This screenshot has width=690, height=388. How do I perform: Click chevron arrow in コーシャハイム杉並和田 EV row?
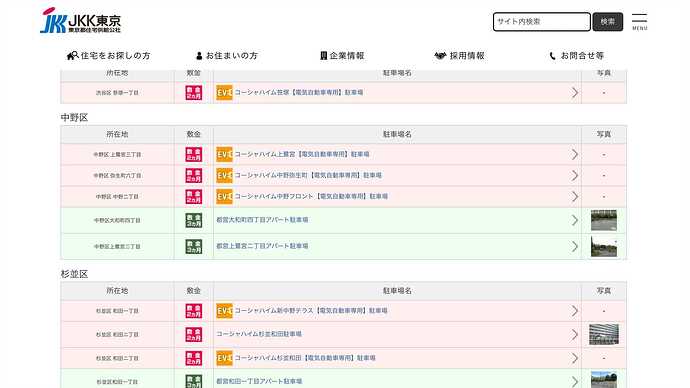click(575, 358)
